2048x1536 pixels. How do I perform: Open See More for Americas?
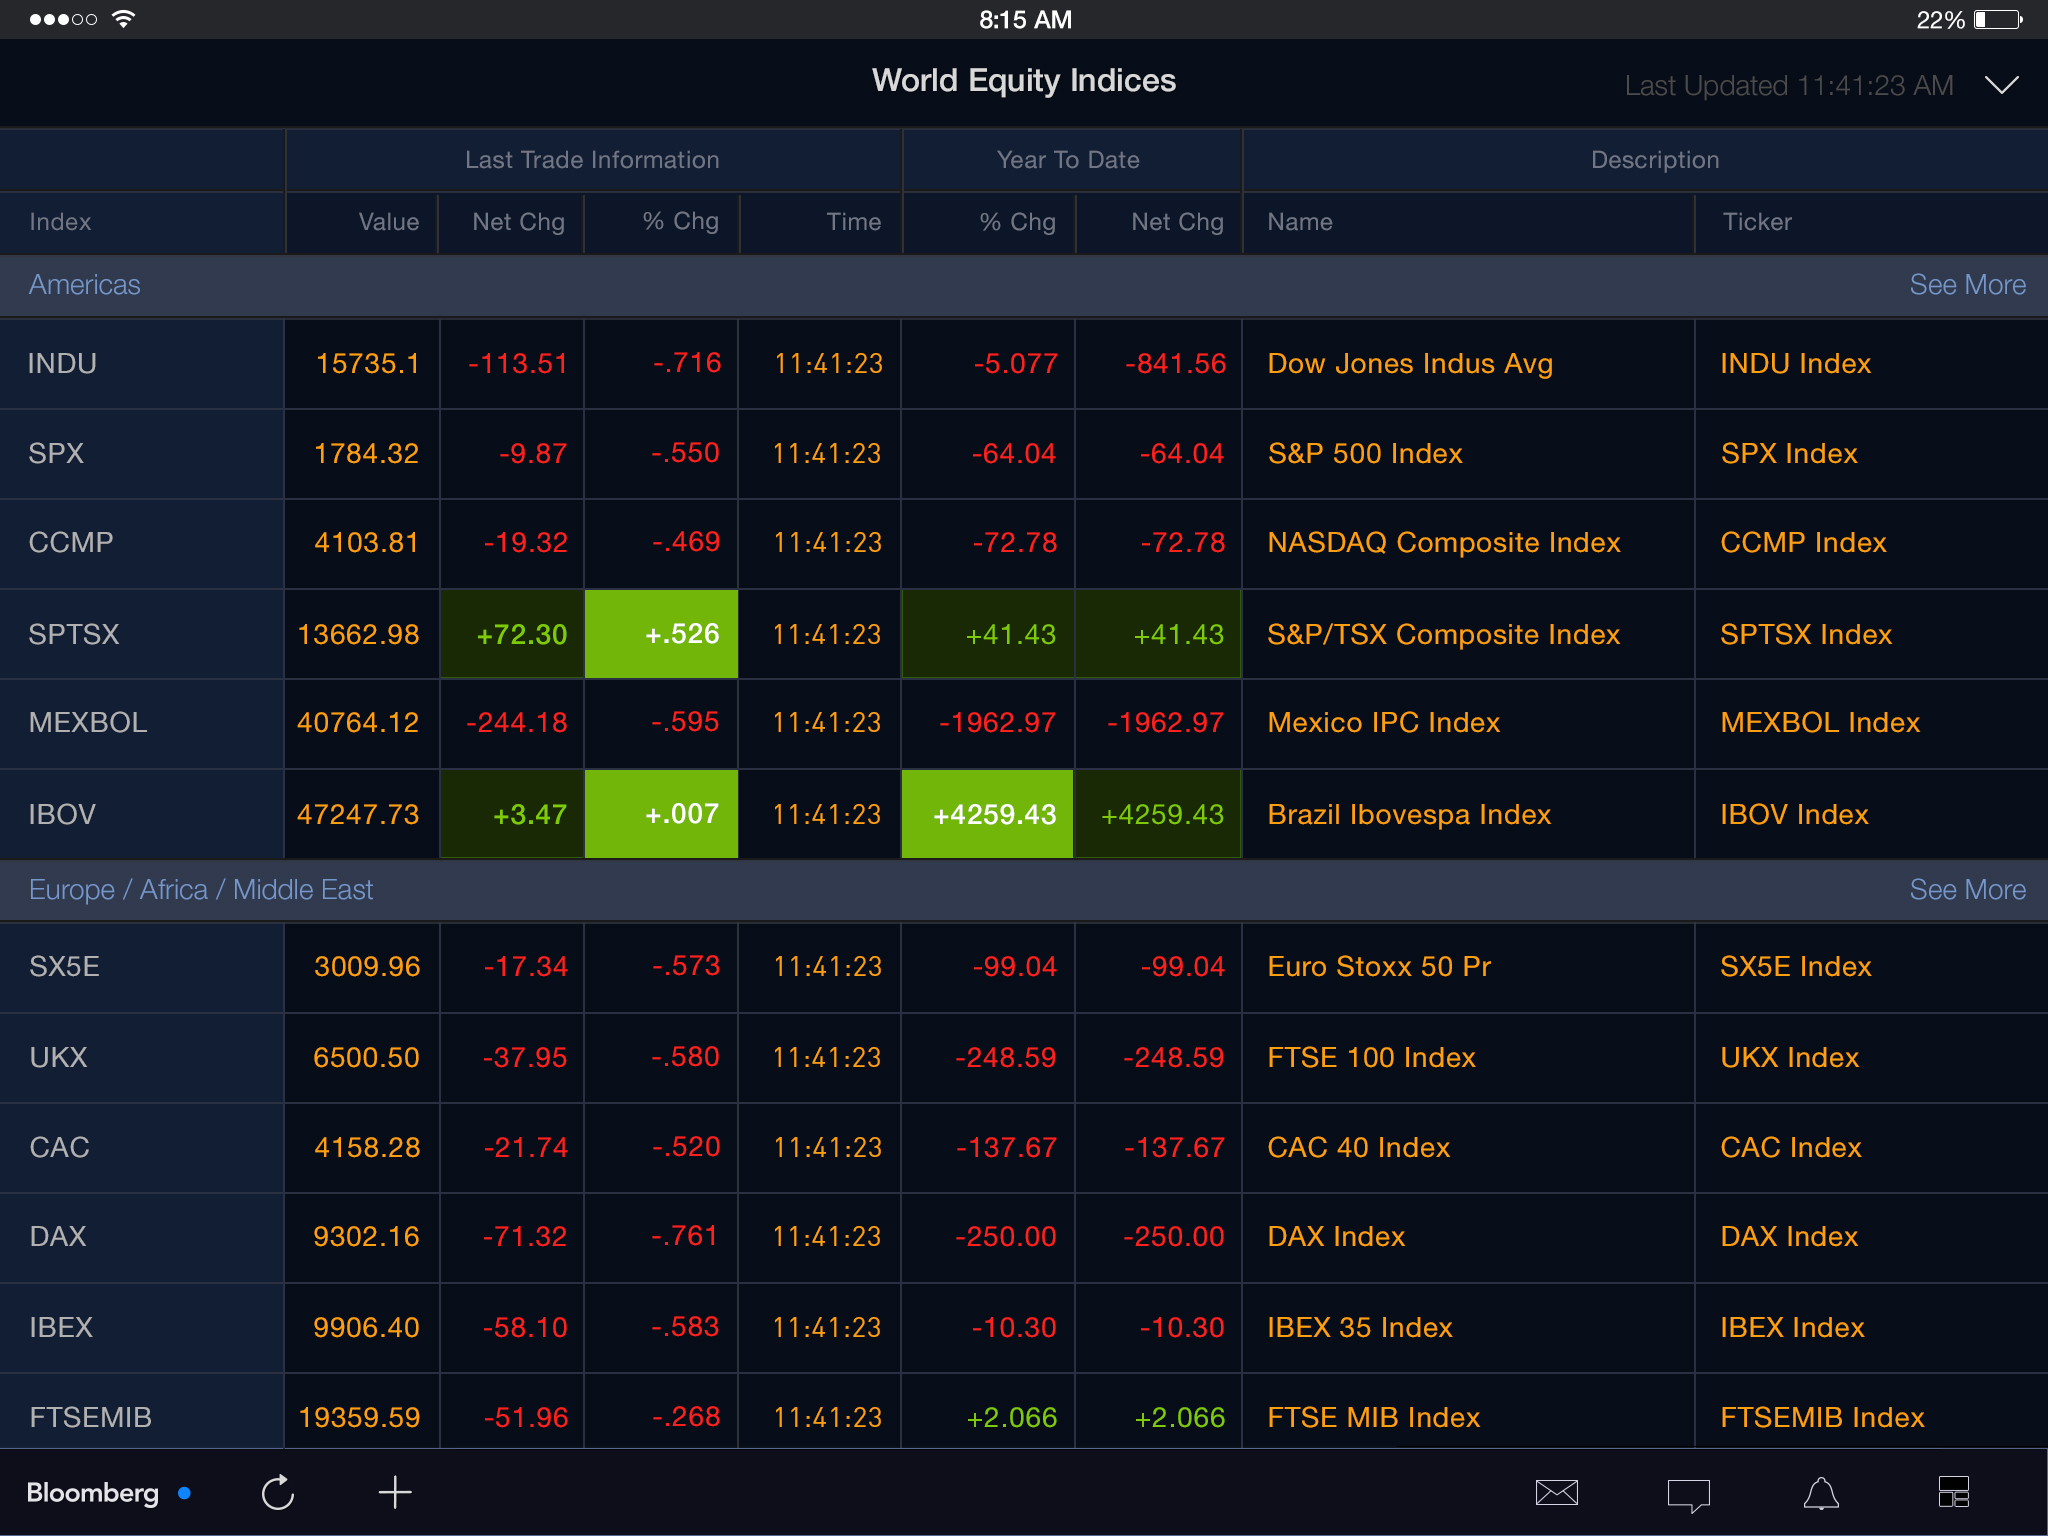click(1967, 285)
